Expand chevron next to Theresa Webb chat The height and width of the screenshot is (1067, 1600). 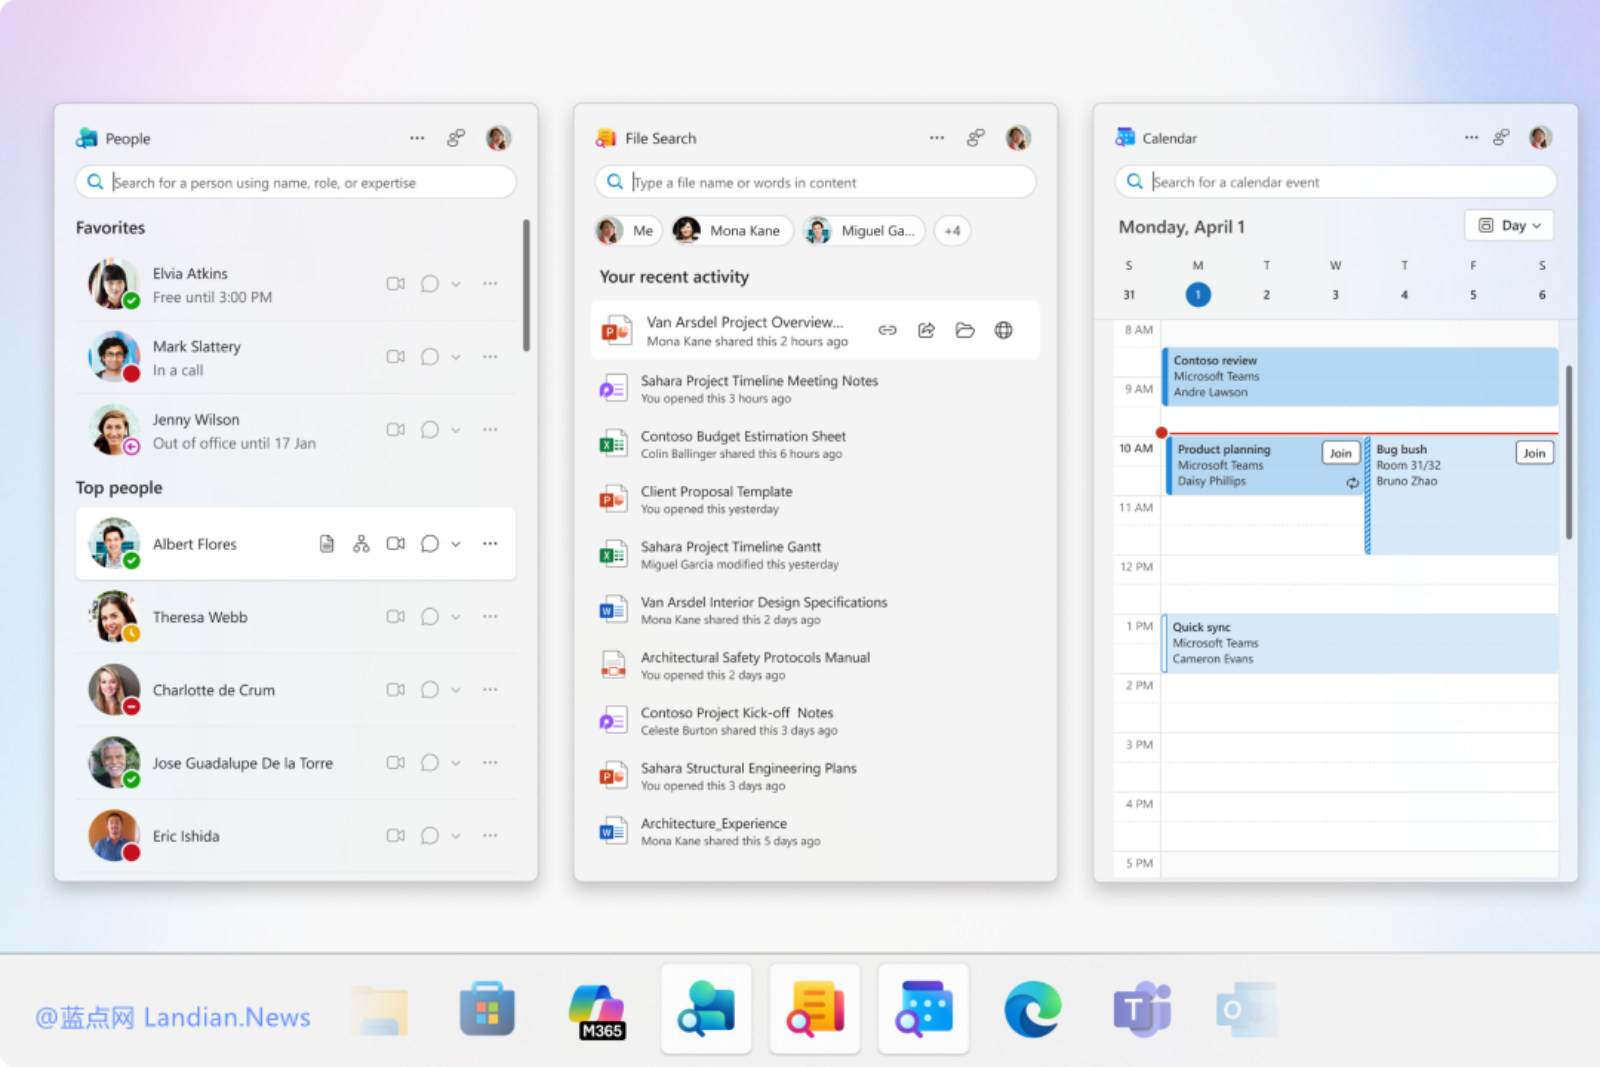(456, 617)
